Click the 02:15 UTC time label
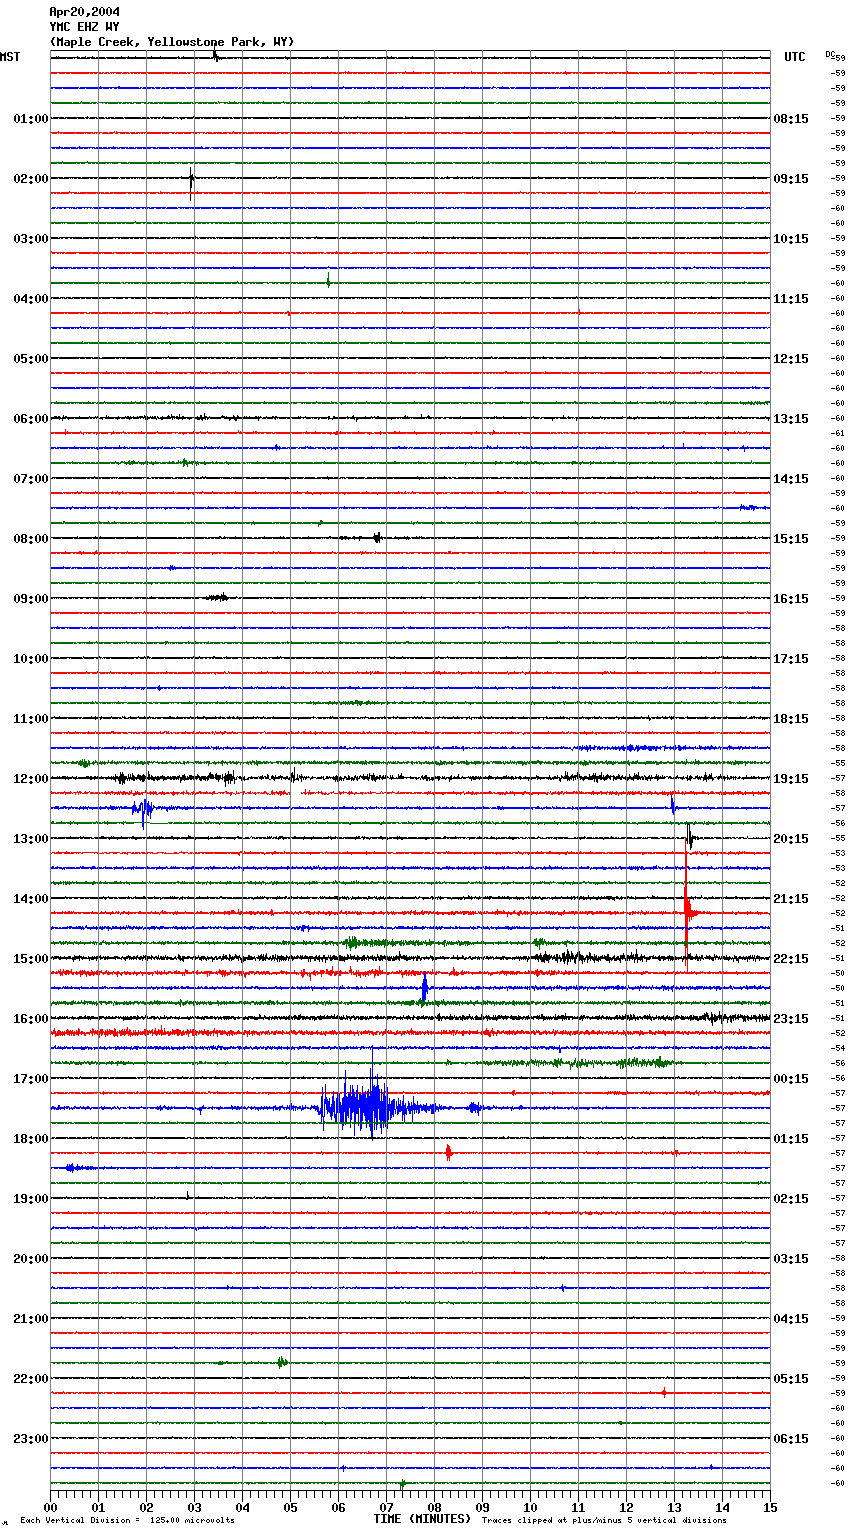Screen dimensions: 850x1534 pyautogui.click(x=791, y=1199)
